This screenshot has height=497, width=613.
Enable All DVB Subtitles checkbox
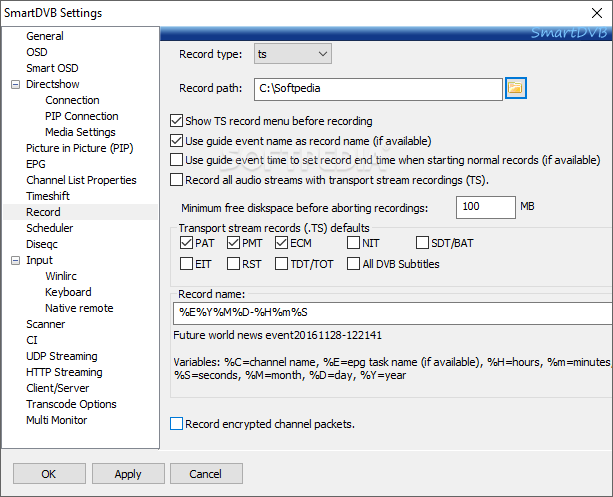(x=353, y=264)
